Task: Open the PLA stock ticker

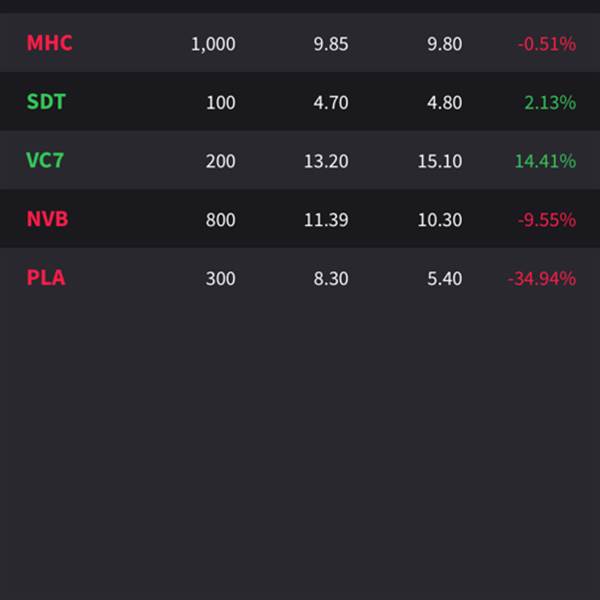Action: pyautogui.click(x=46, y=277)
